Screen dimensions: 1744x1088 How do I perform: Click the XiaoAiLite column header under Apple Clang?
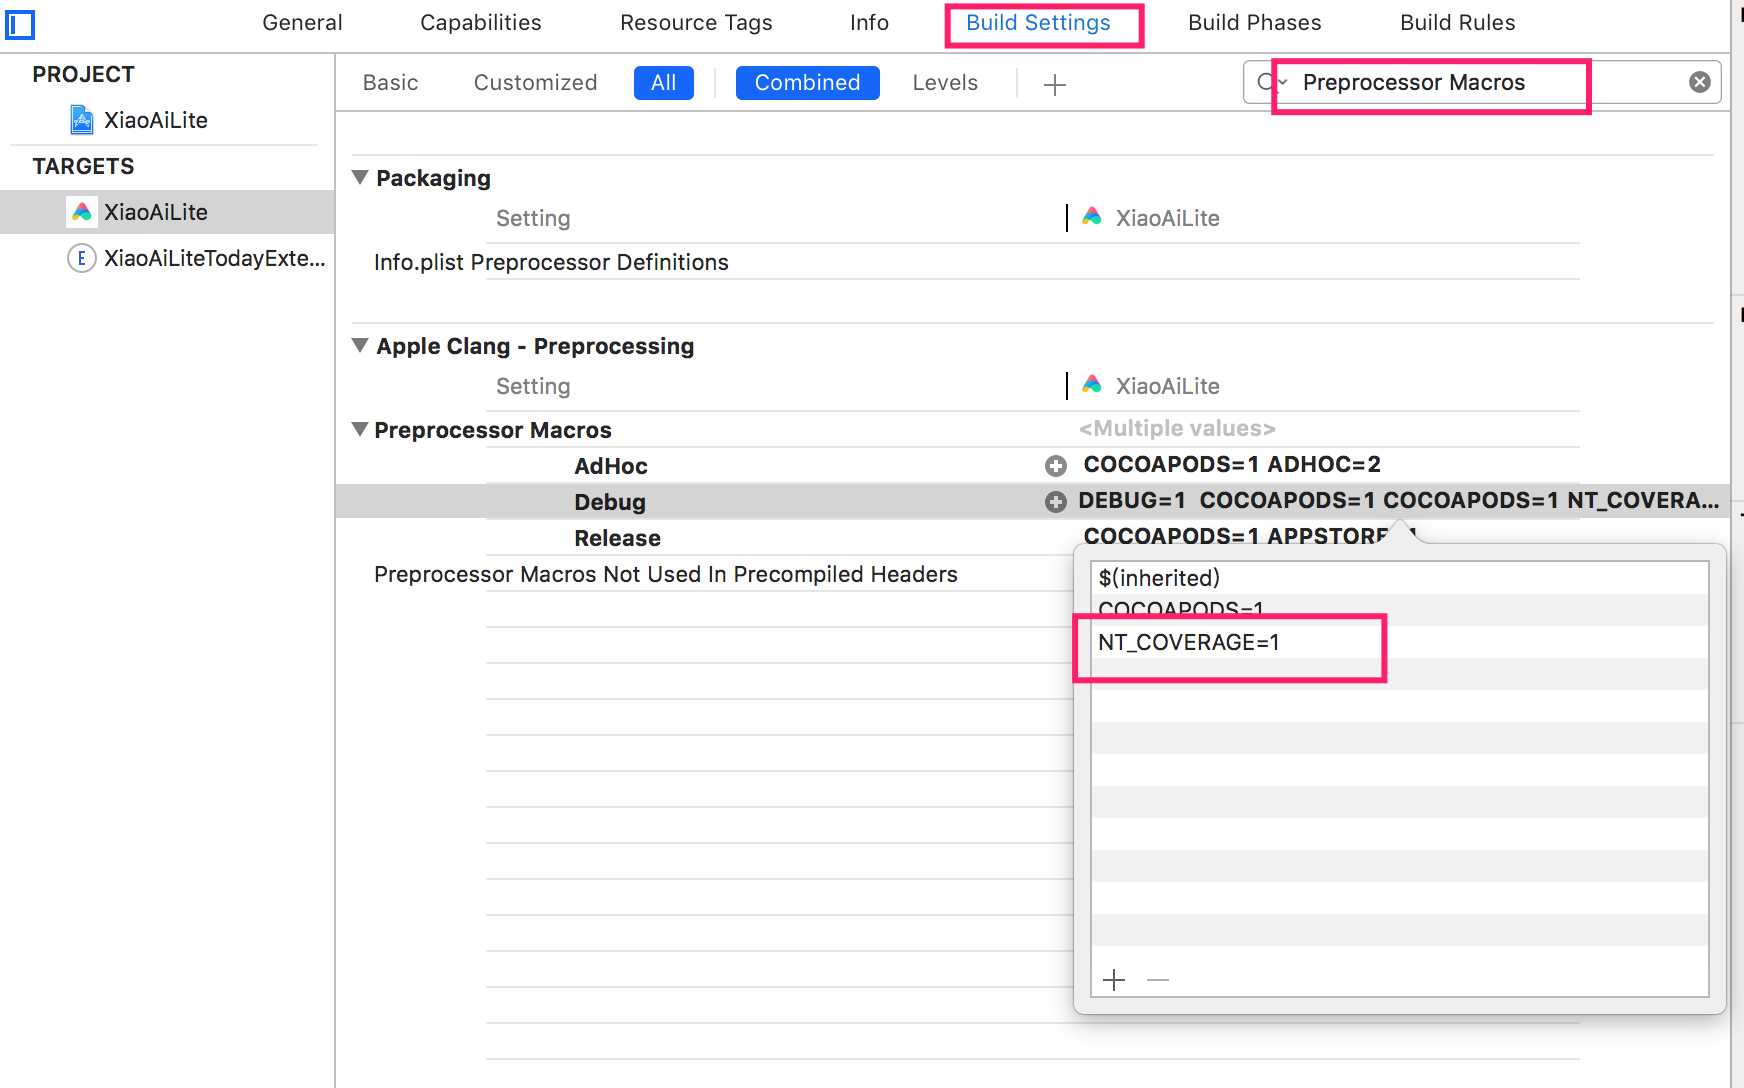[1167, 386]
